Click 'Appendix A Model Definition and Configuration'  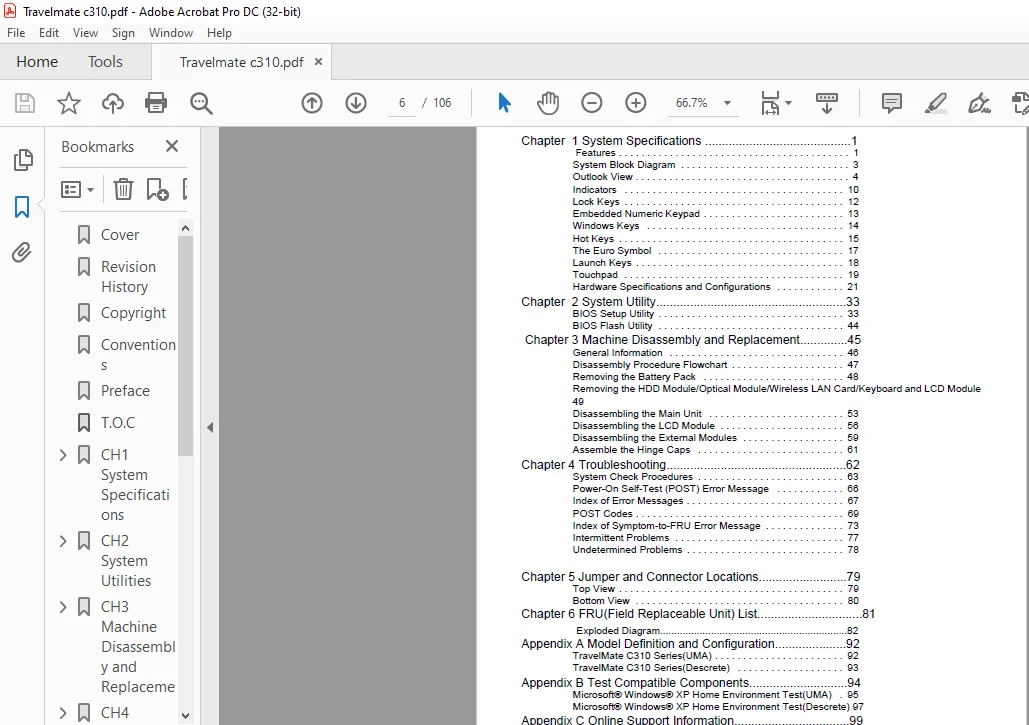(x=690, y=644)
